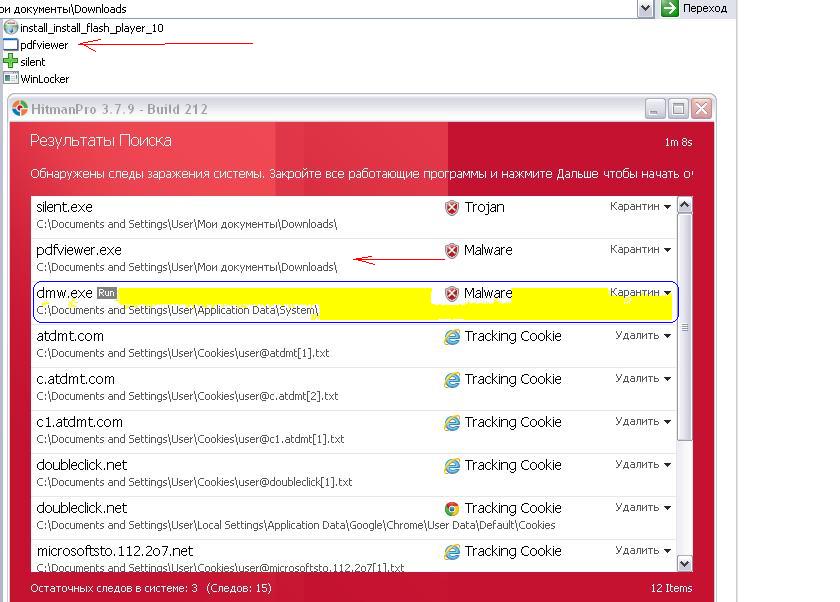Click the Переход button label

pos(704,9)
